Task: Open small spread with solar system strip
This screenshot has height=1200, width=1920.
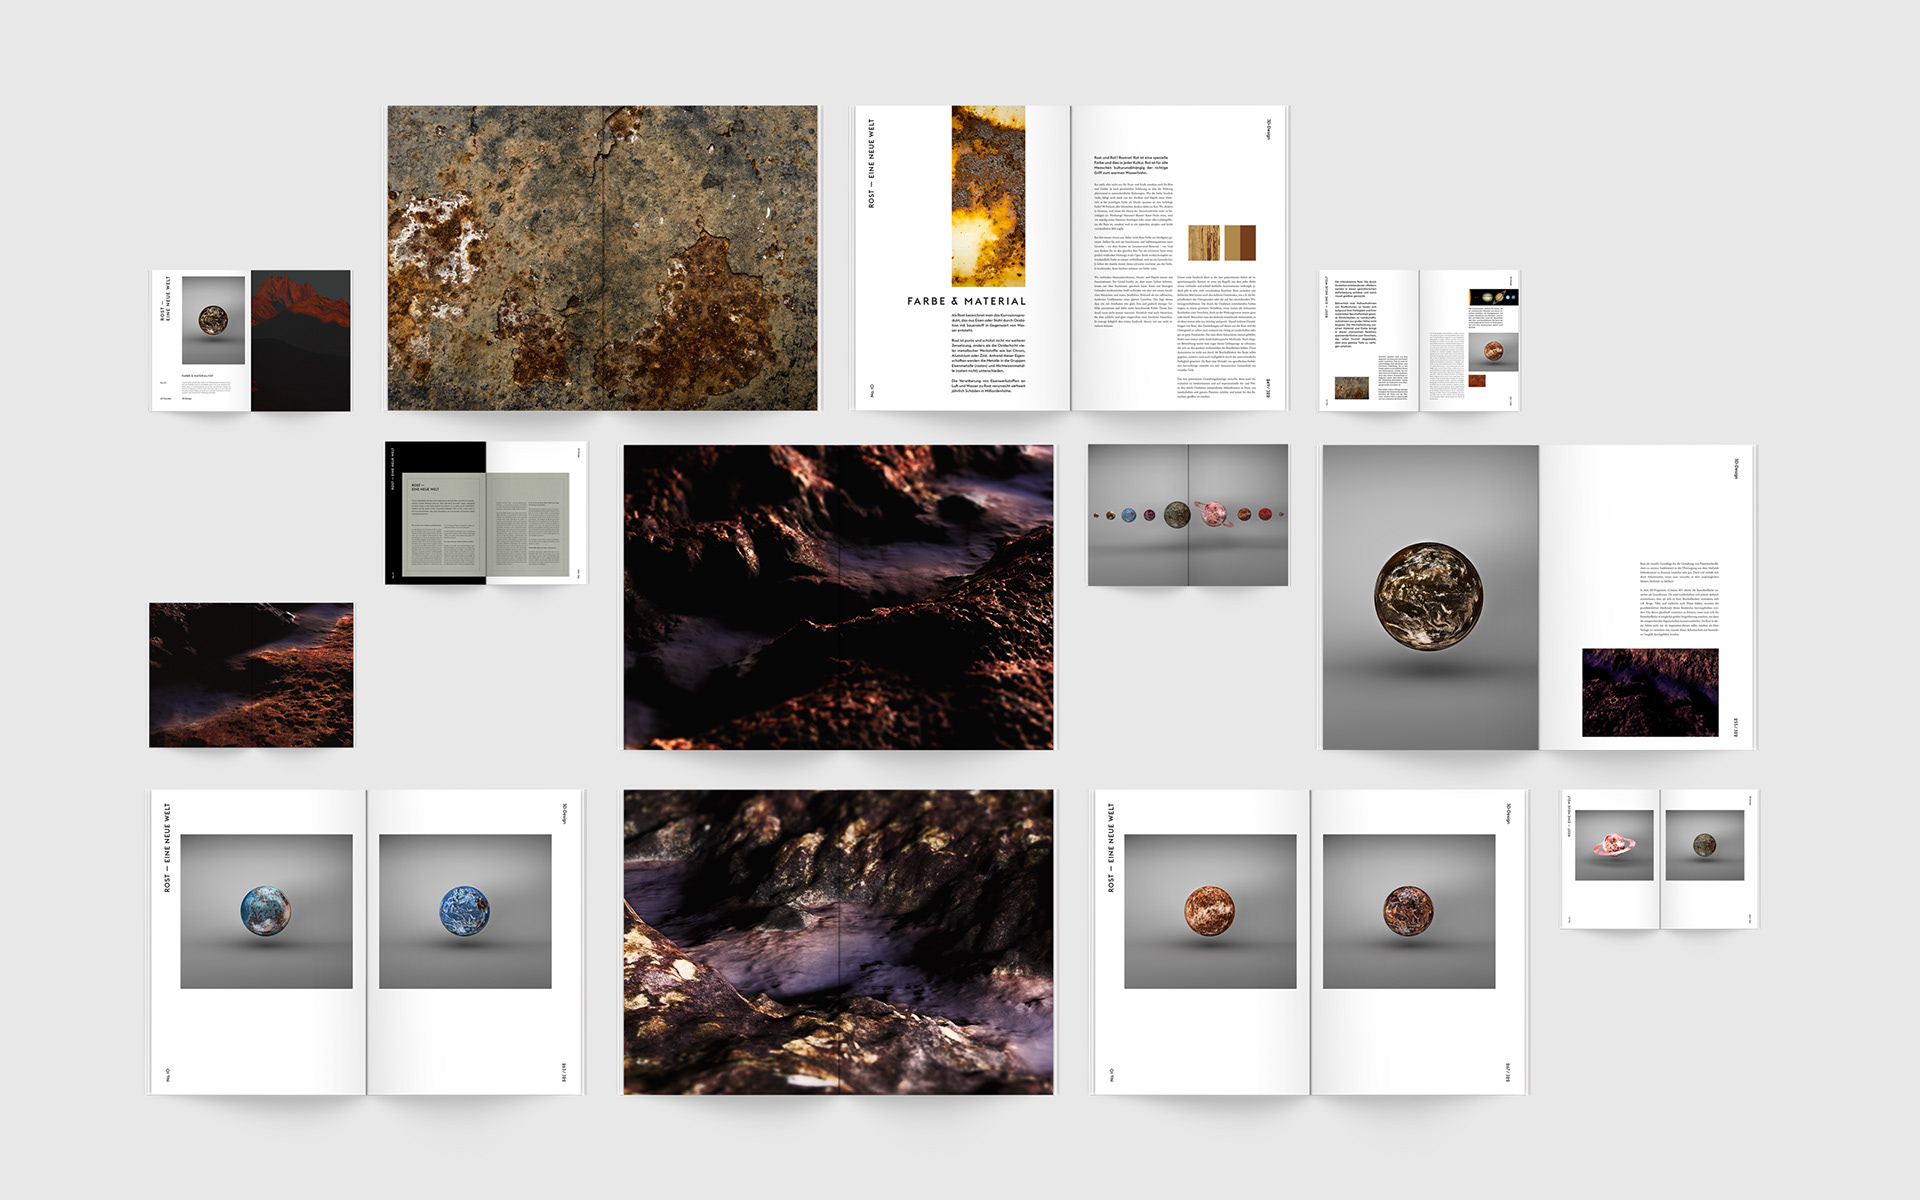Action: (x=1419, y=340)
